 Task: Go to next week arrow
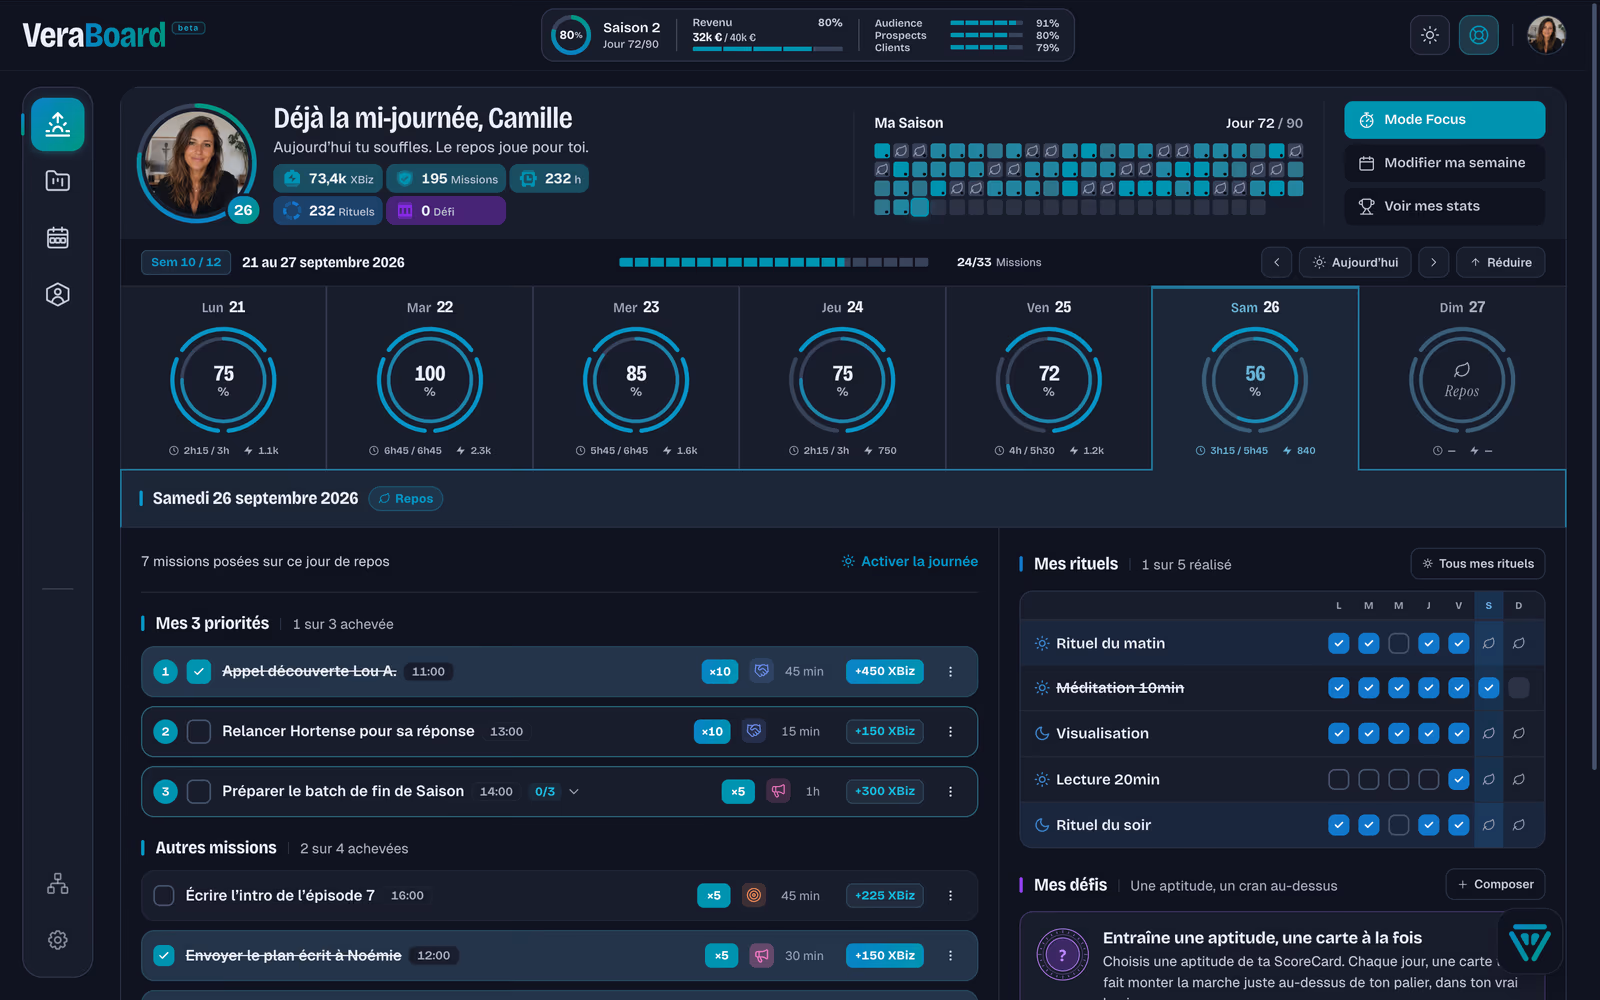tap(1433, 262)
